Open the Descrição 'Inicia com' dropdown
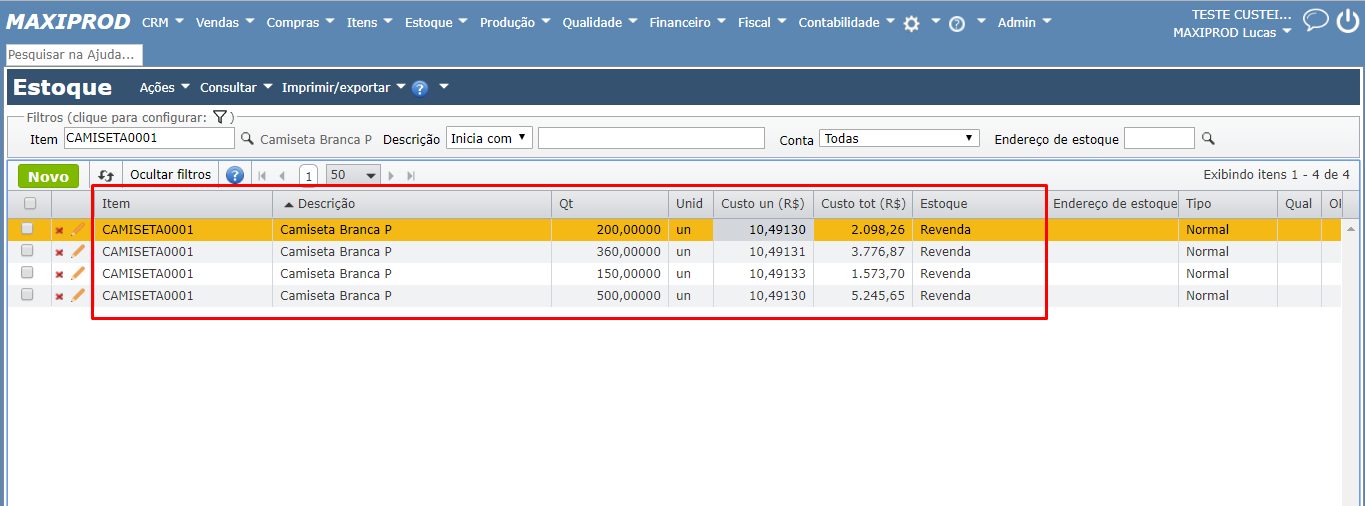Image resolution: width=1365 pixels, height=506 pixels. 489,138
